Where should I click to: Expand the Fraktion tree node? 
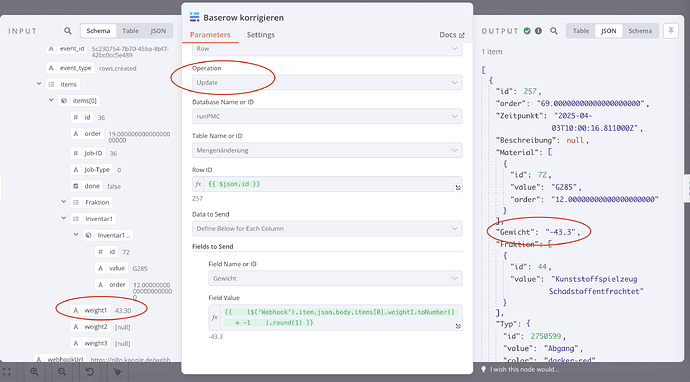[64, 202]
